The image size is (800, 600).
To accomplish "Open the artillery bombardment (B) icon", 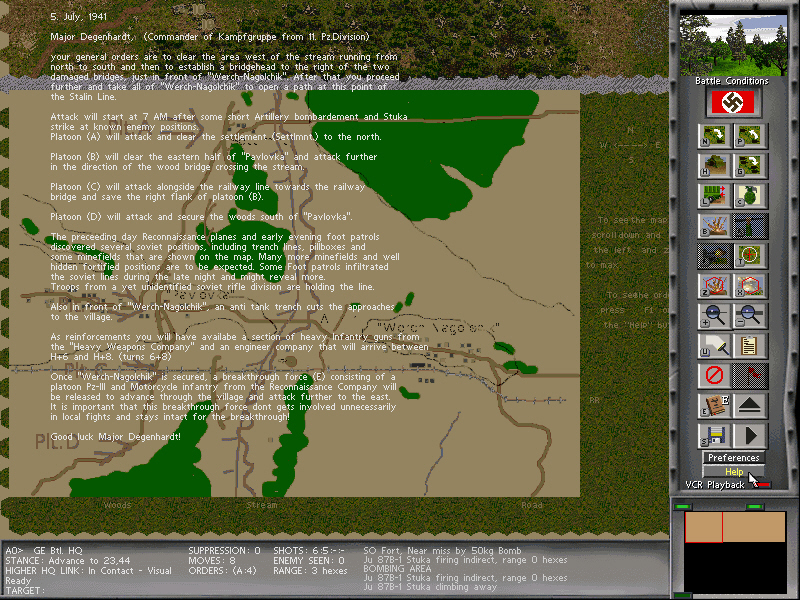I will (x=712, y=225).
